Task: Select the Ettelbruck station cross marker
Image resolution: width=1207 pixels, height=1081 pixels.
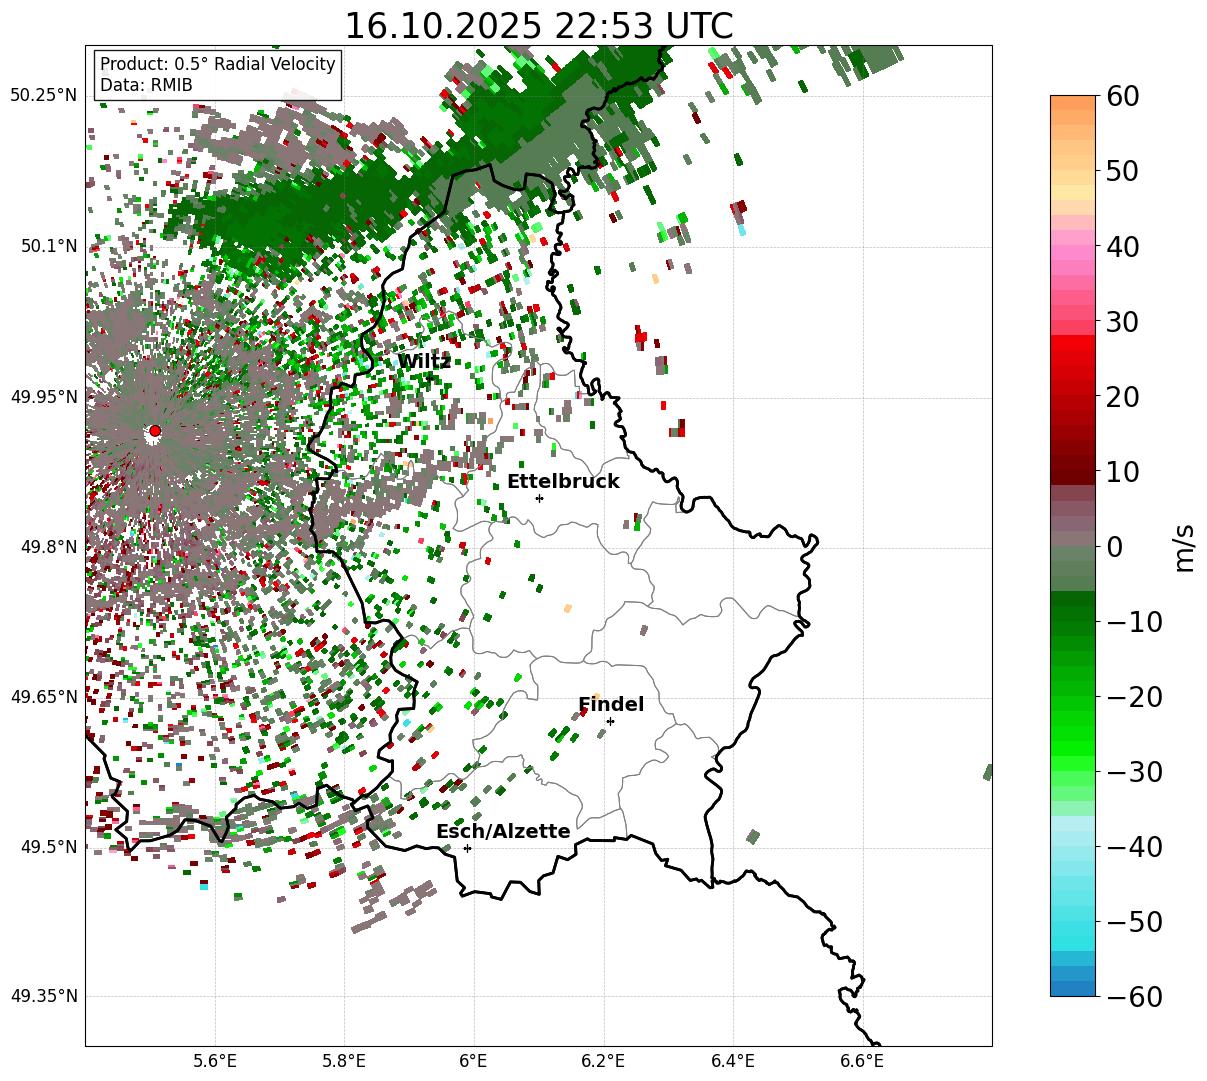Action: click(539, 498)
